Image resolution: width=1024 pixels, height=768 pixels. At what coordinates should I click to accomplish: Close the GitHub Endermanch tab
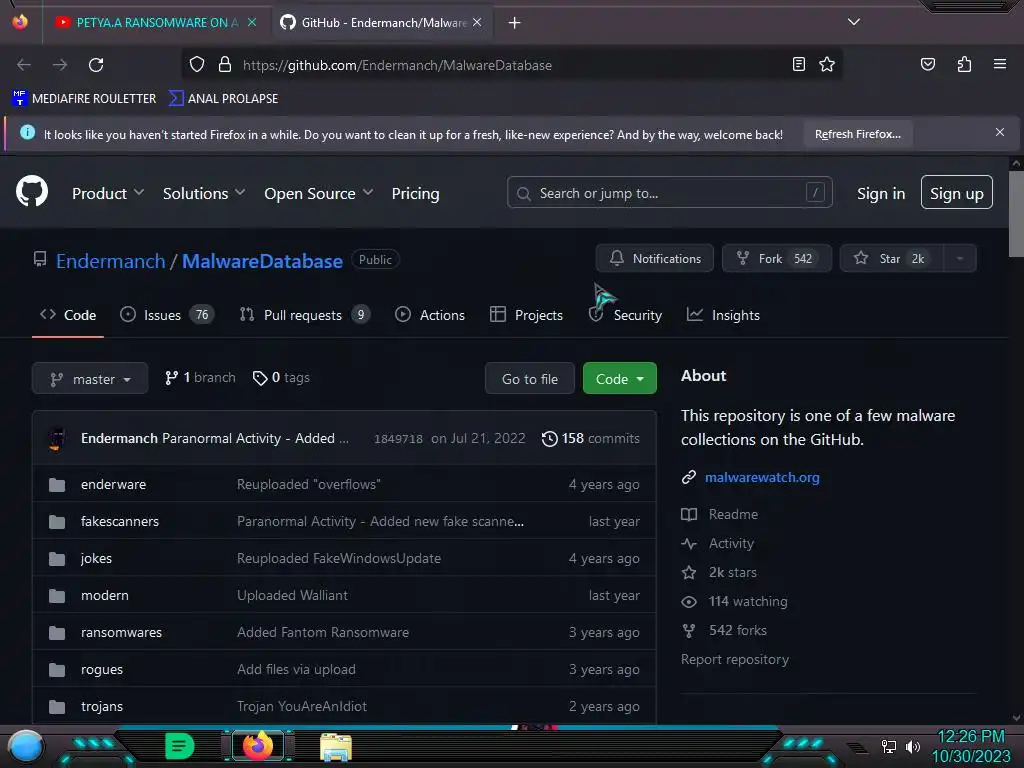pyautogui.click(x=477, y=22)
